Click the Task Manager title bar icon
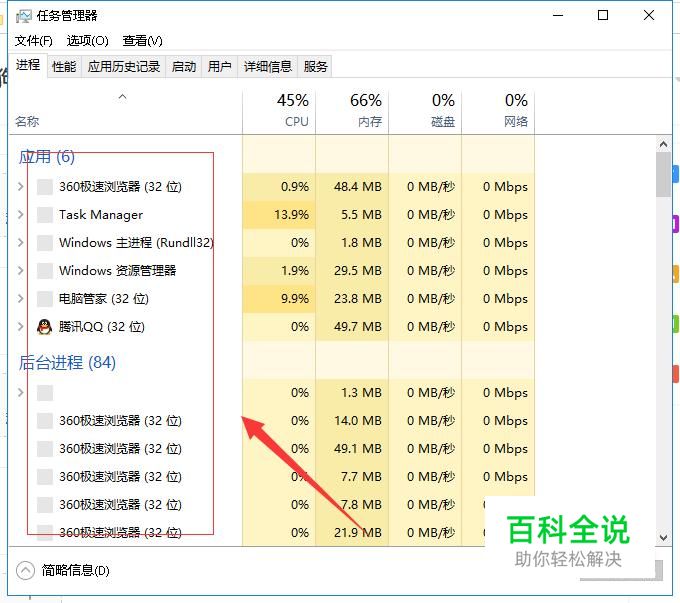Image resolution: width=680 pixels, height=603 pixels. (23, 16)
